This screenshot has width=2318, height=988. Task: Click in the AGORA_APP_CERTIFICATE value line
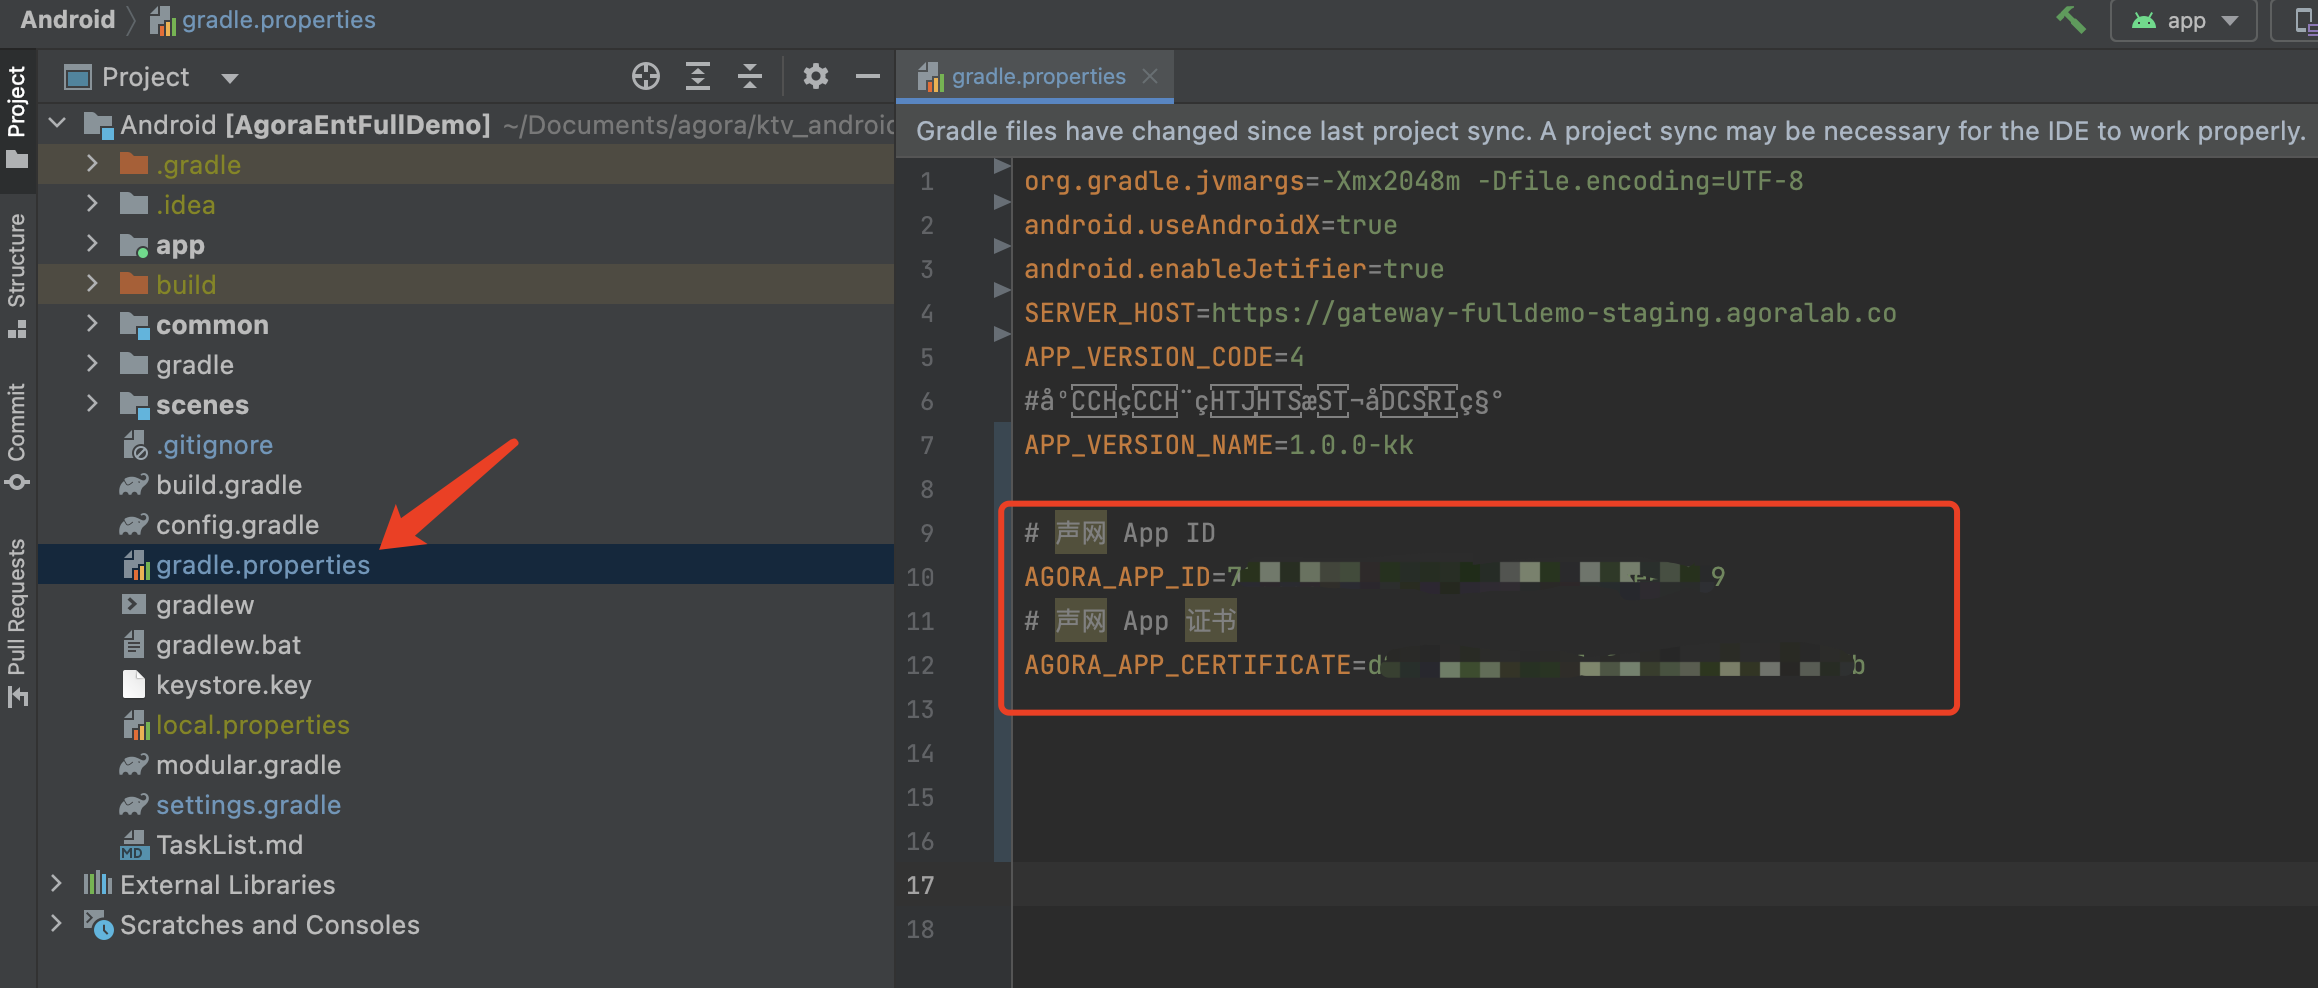(1444, 665)
